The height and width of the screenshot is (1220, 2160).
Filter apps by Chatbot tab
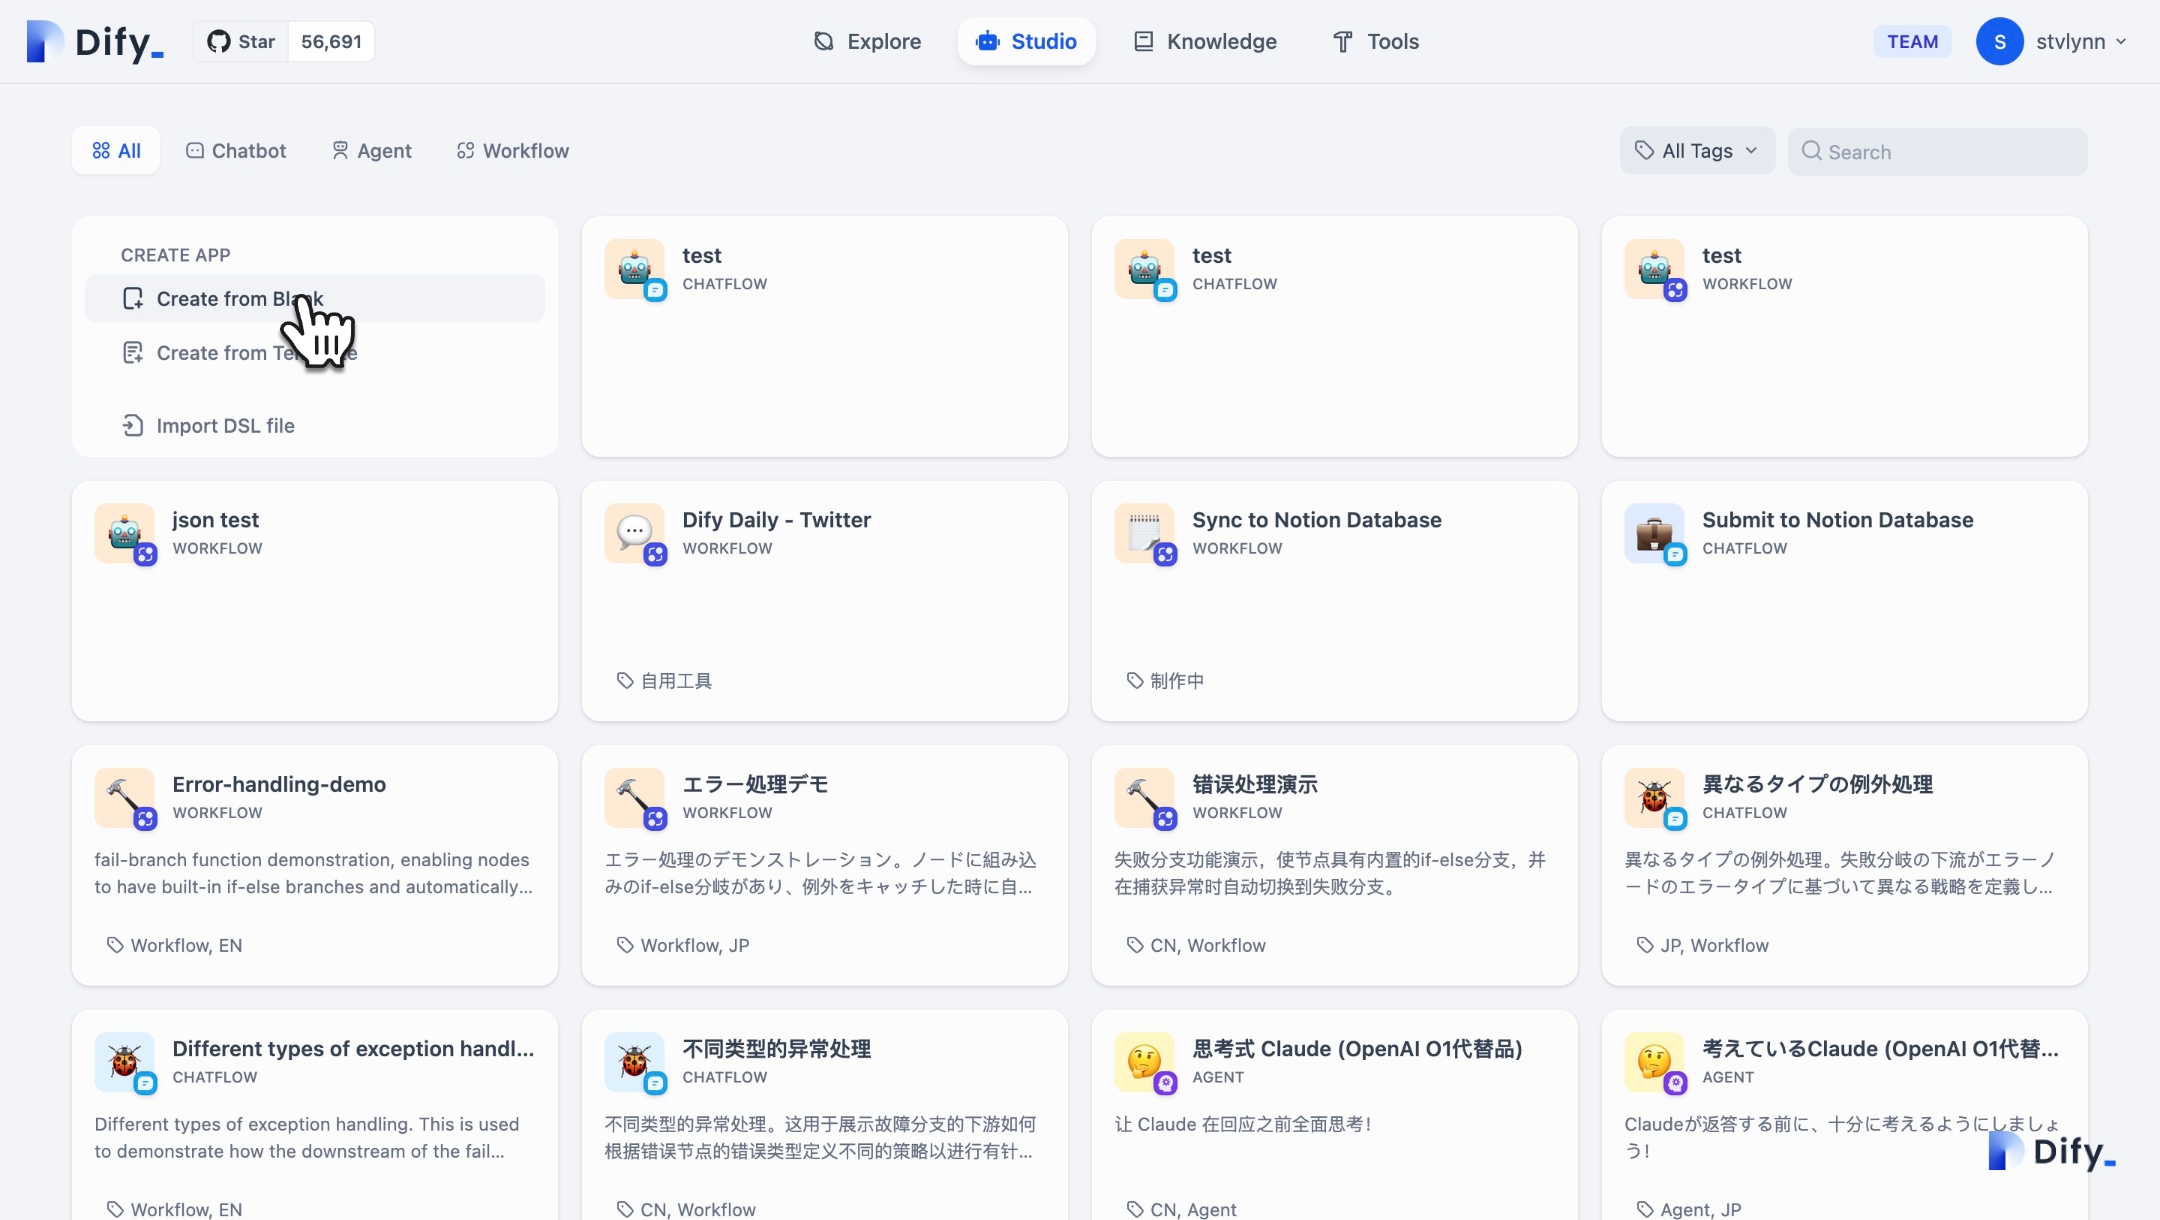[x=236, y=151]
